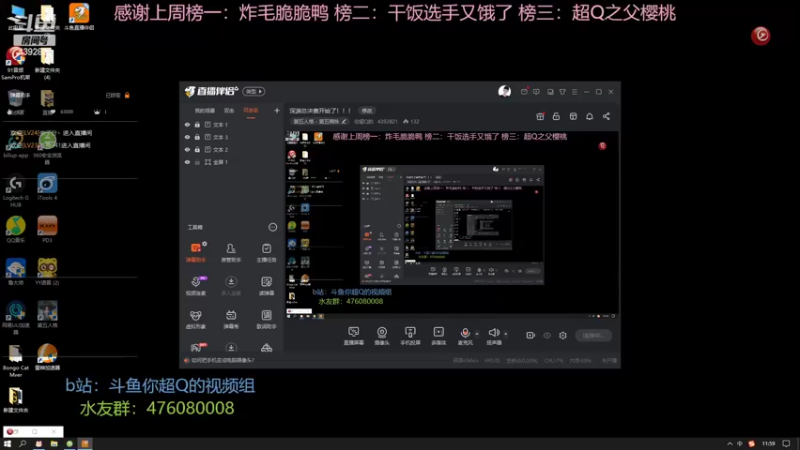Click the lock icon in room header
The width and height of the screenshot is (800, 450).
pyautogui.click(x=556, y=116)
